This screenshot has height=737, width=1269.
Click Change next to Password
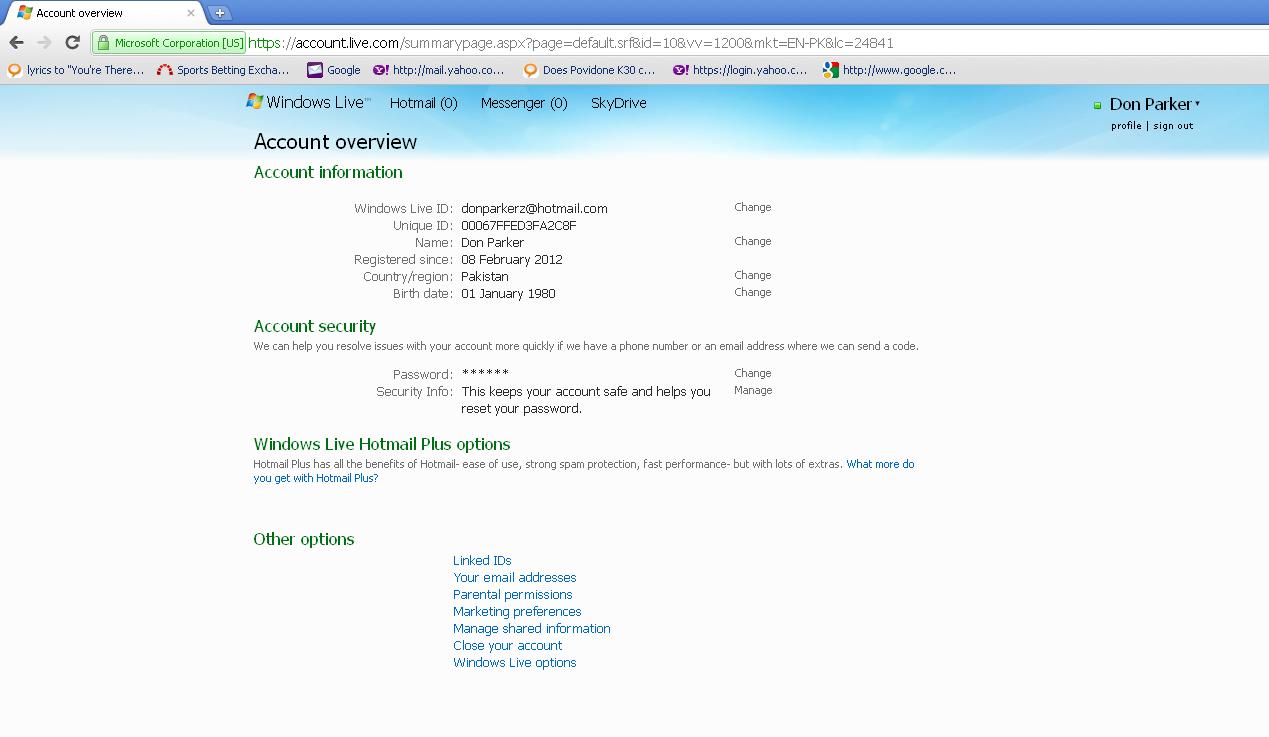[752, 373]
